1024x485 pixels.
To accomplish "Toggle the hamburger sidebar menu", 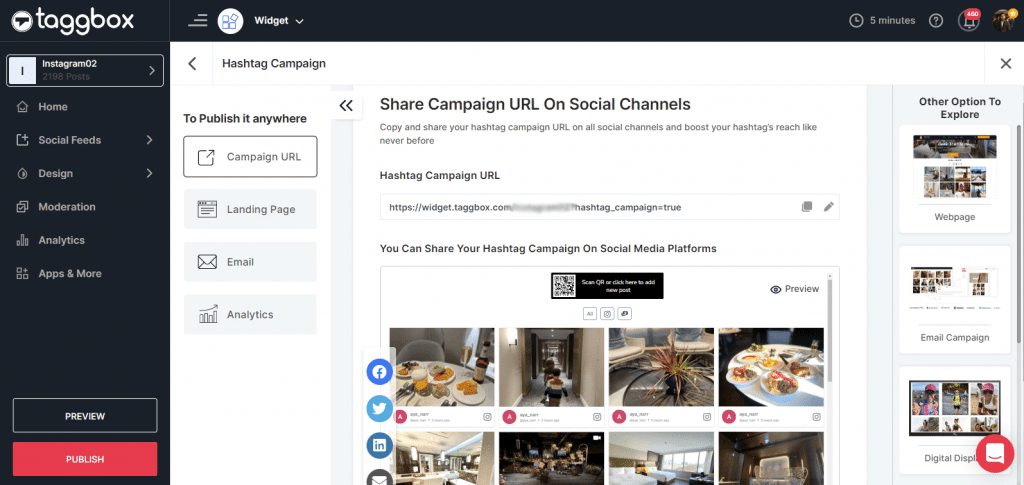I will tap(197, 20).
